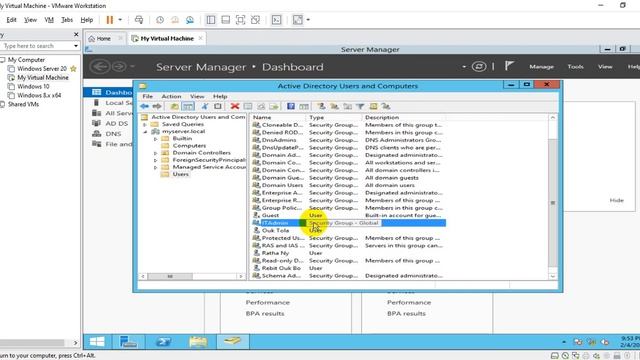Open the Action menu
The width and height of the screenshot is (640, 360).
click(x=171, y=96)
